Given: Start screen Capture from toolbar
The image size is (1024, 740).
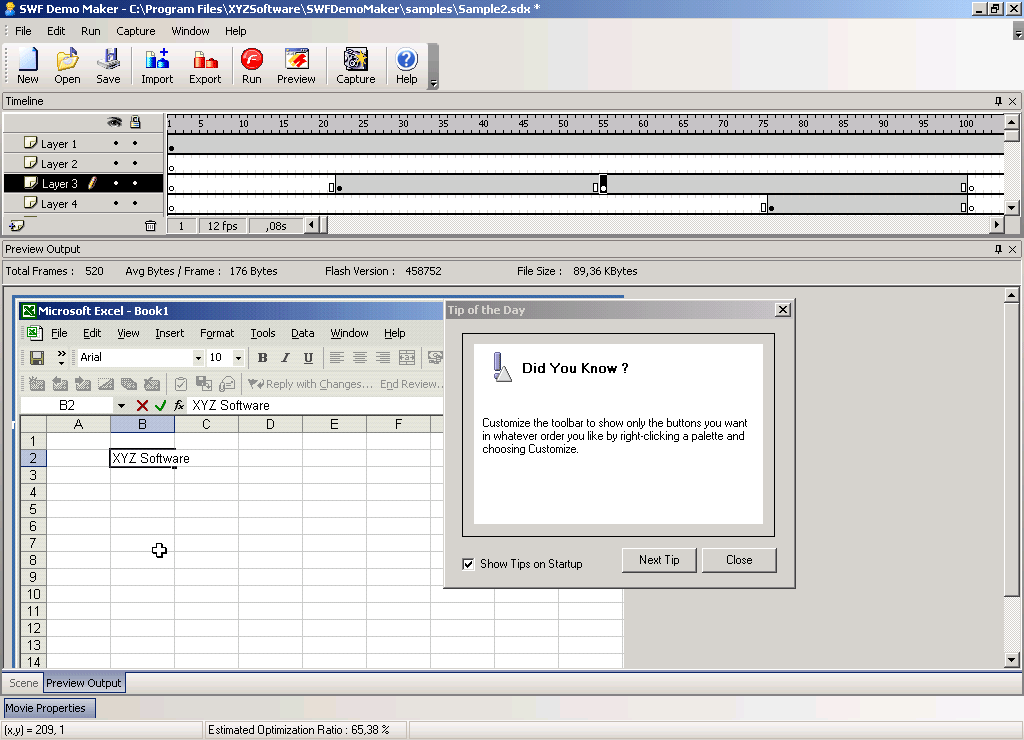Looking at the screenshot, I should pyautogui.click(x=356, y=65).
